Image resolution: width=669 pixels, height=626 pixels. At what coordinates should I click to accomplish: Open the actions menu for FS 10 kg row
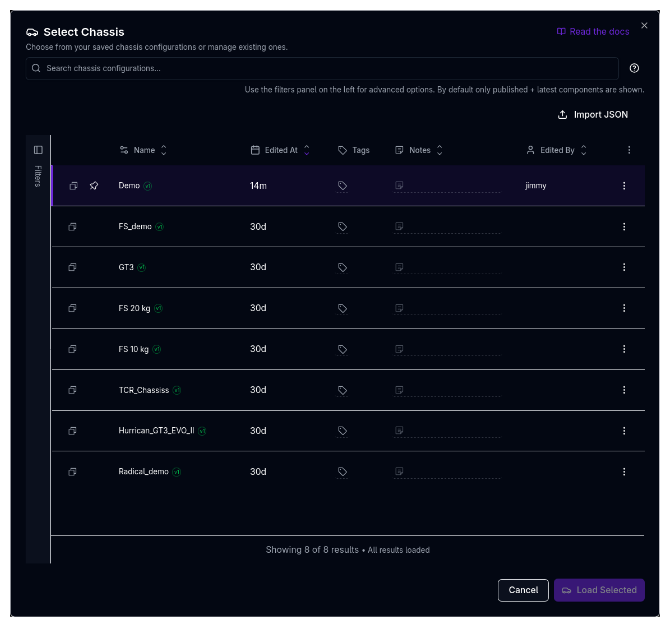point(624,349)
